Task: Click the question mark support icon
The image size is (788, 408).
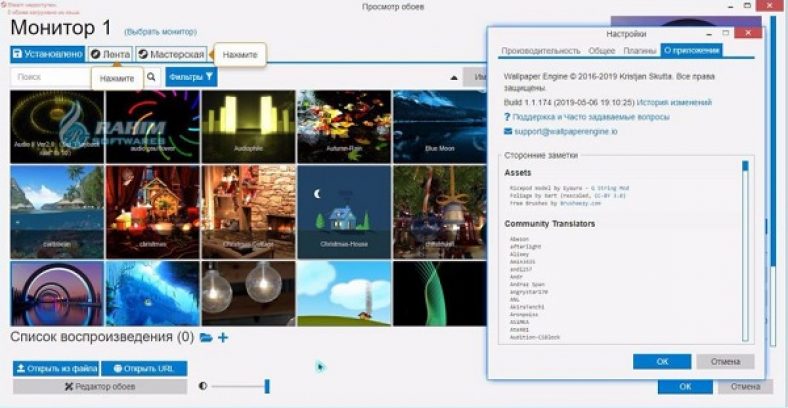Action: pyautogui.click(x=507, y=117)
